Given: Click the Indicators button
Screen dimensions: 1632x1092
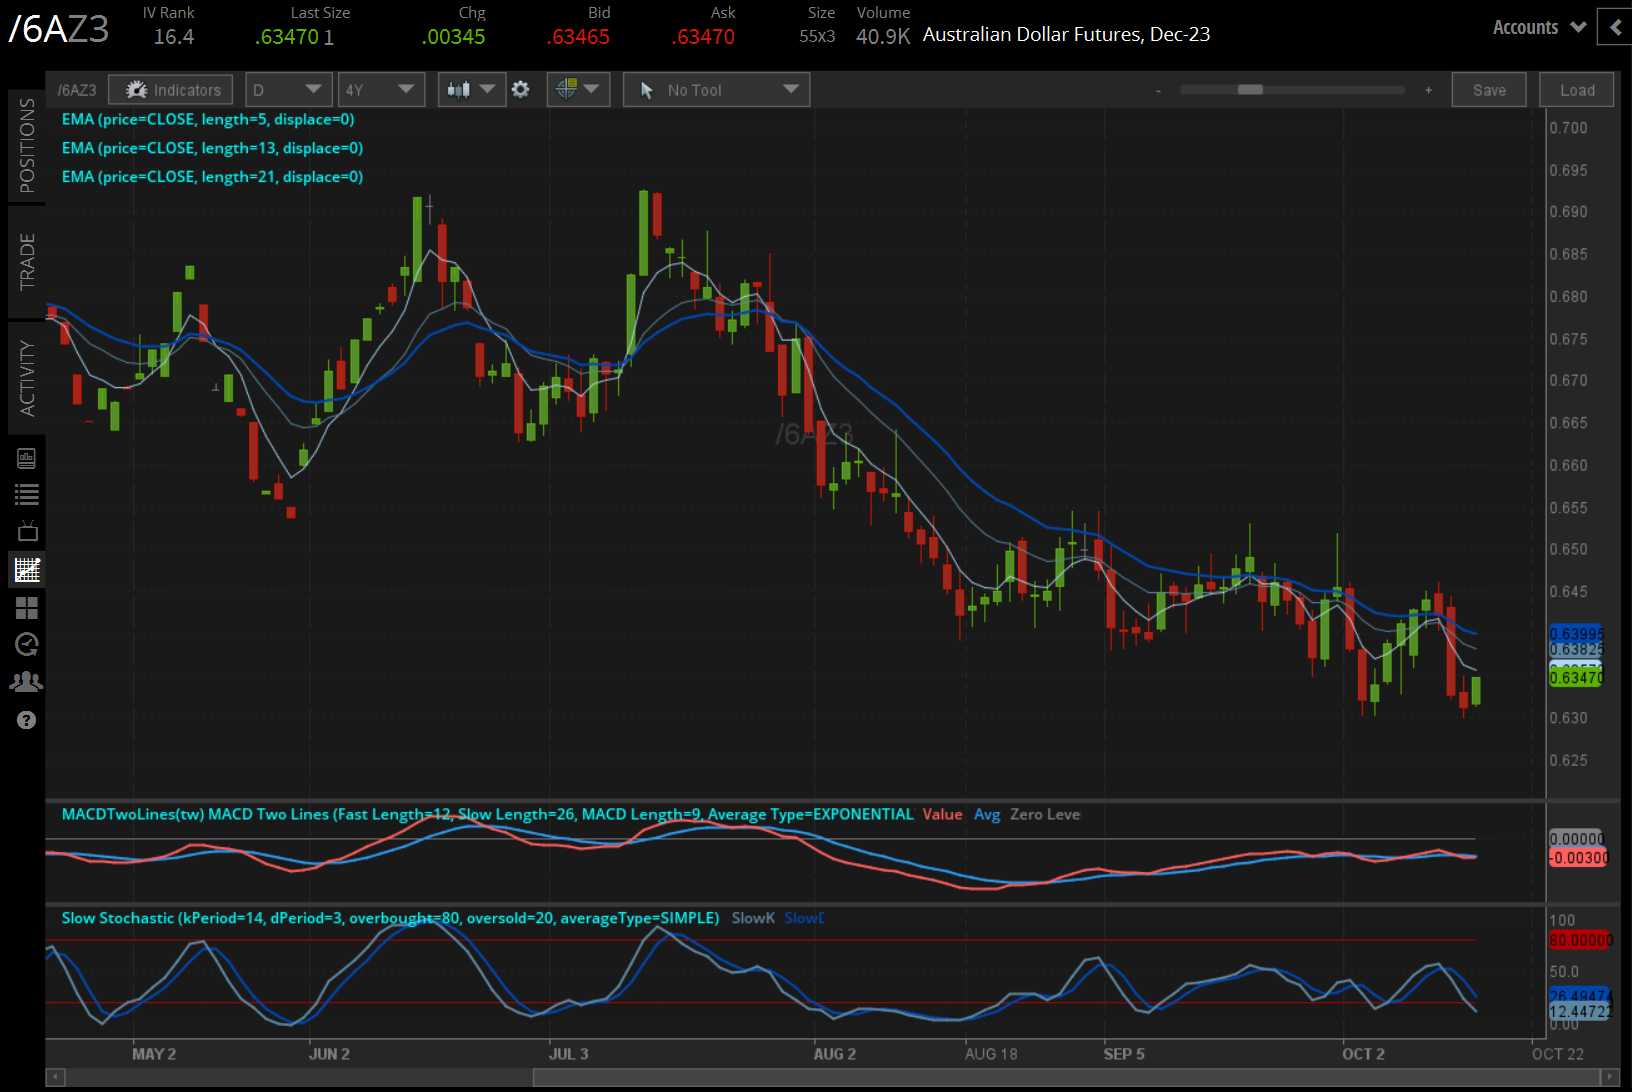Looking at the screenshot, I should (x=171, y=90).
